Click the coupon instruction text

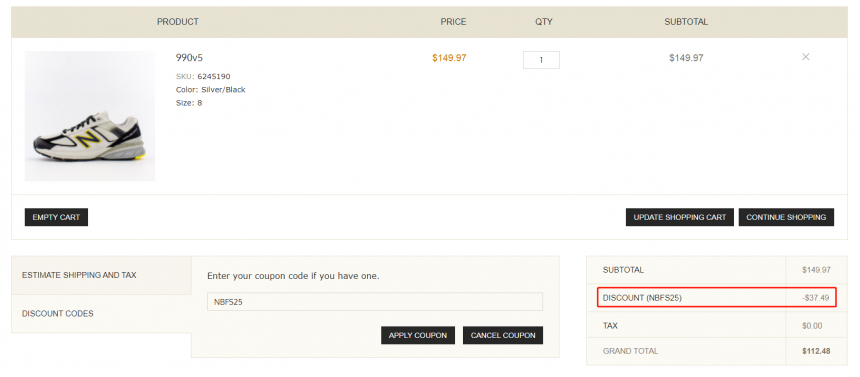293,276
